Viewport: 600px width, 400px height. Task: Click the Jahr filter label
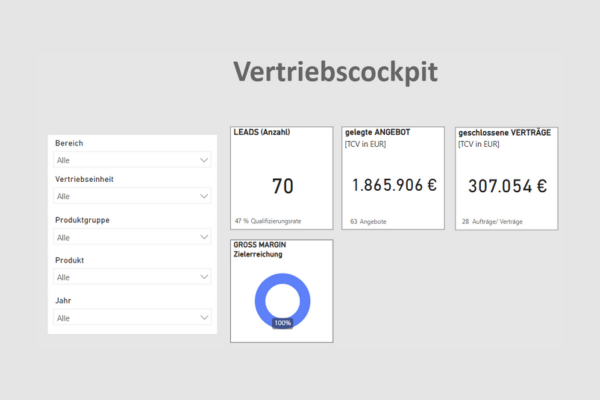[x=63, y=300]
